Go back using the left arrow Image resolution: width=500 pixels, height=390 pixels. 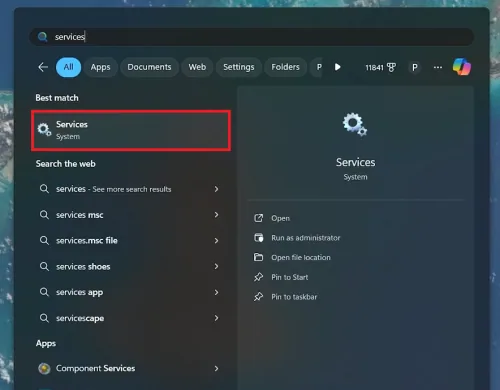click(x=43, y=67)
